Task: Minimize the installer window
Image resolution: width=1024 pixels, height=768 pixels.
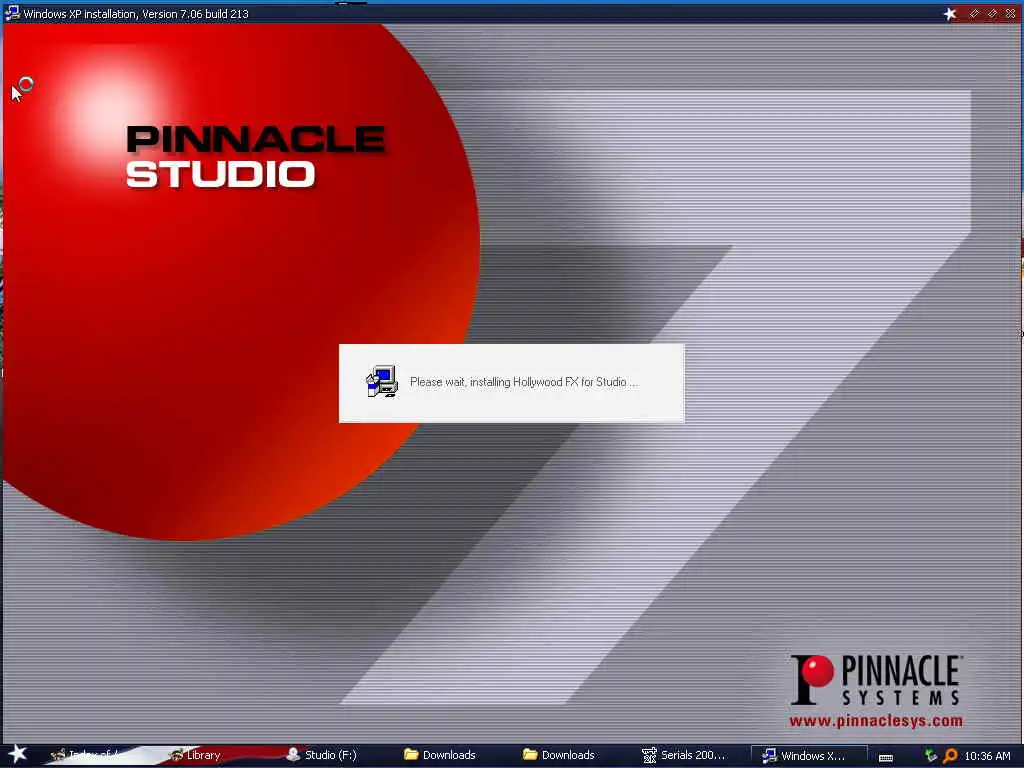Action: point(974,13)
